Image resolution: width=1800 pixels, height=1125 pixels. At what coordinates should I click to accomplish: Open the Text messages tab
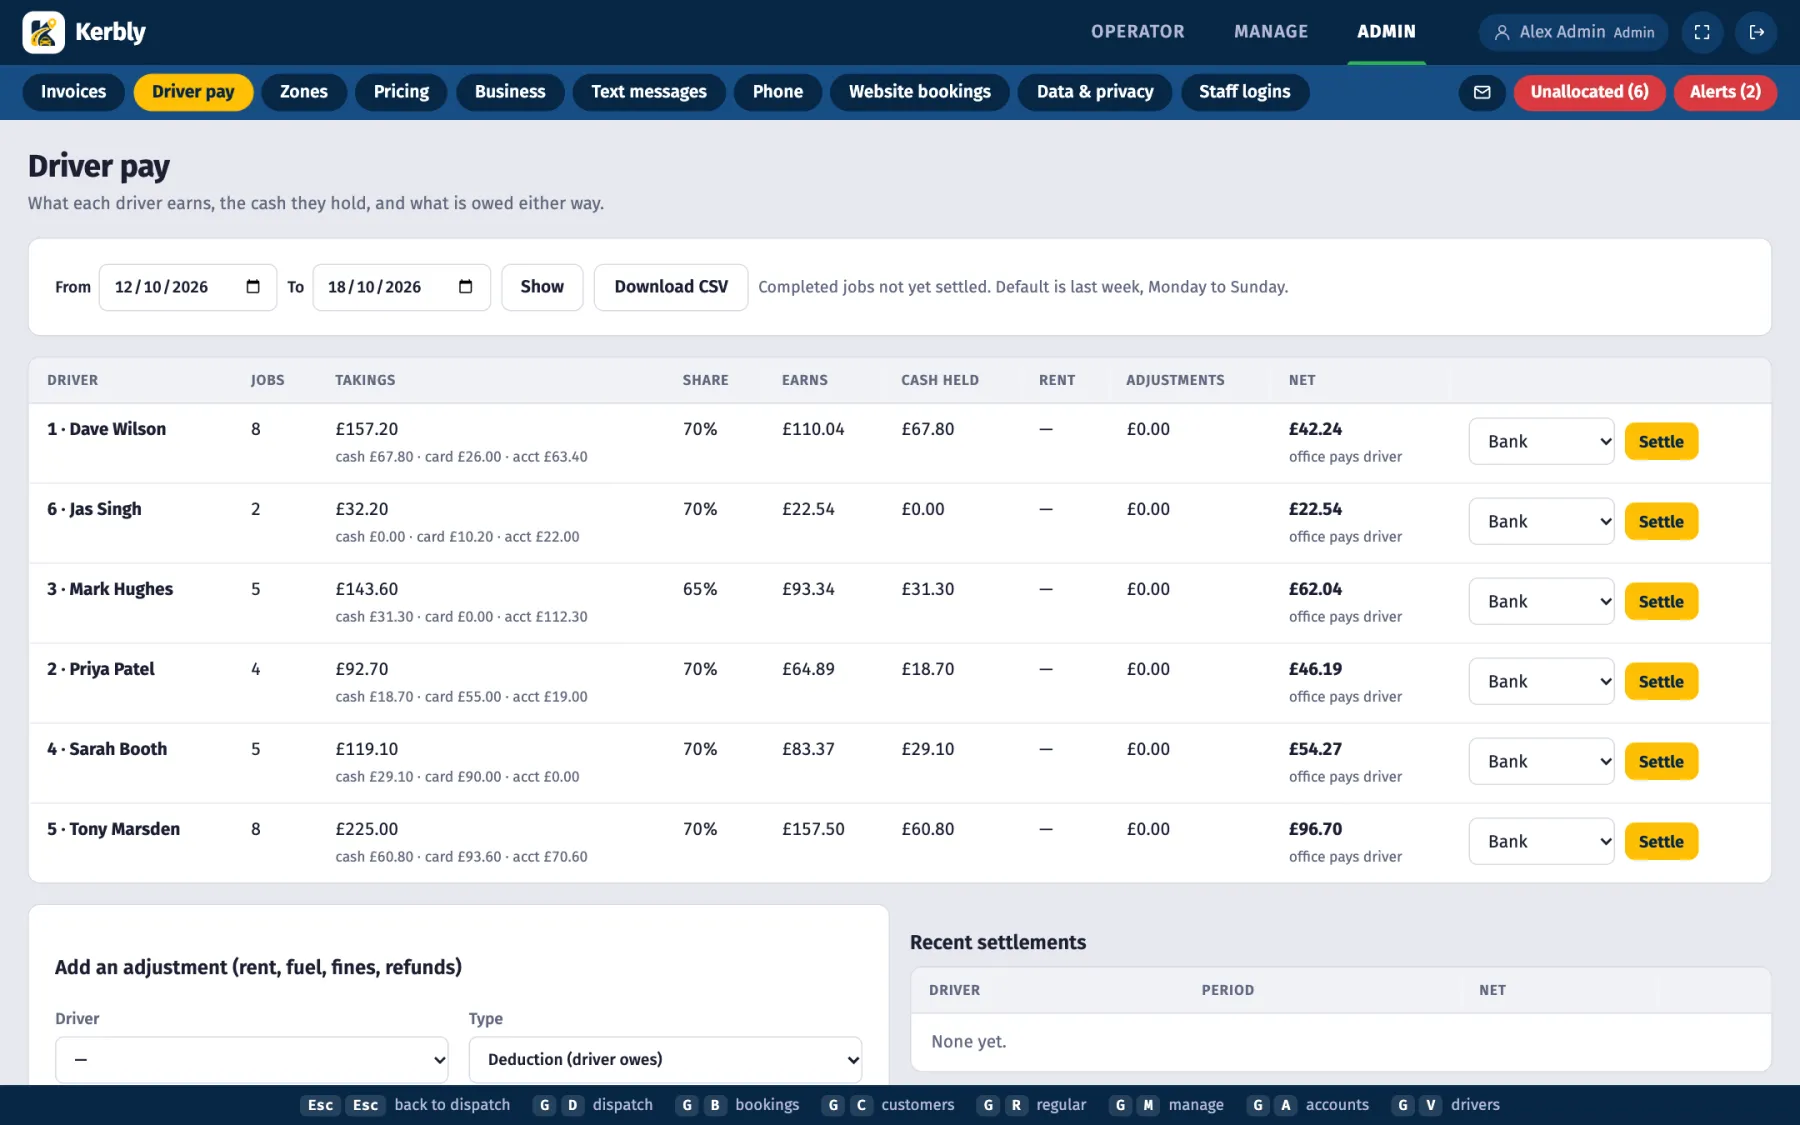(649, 92)
